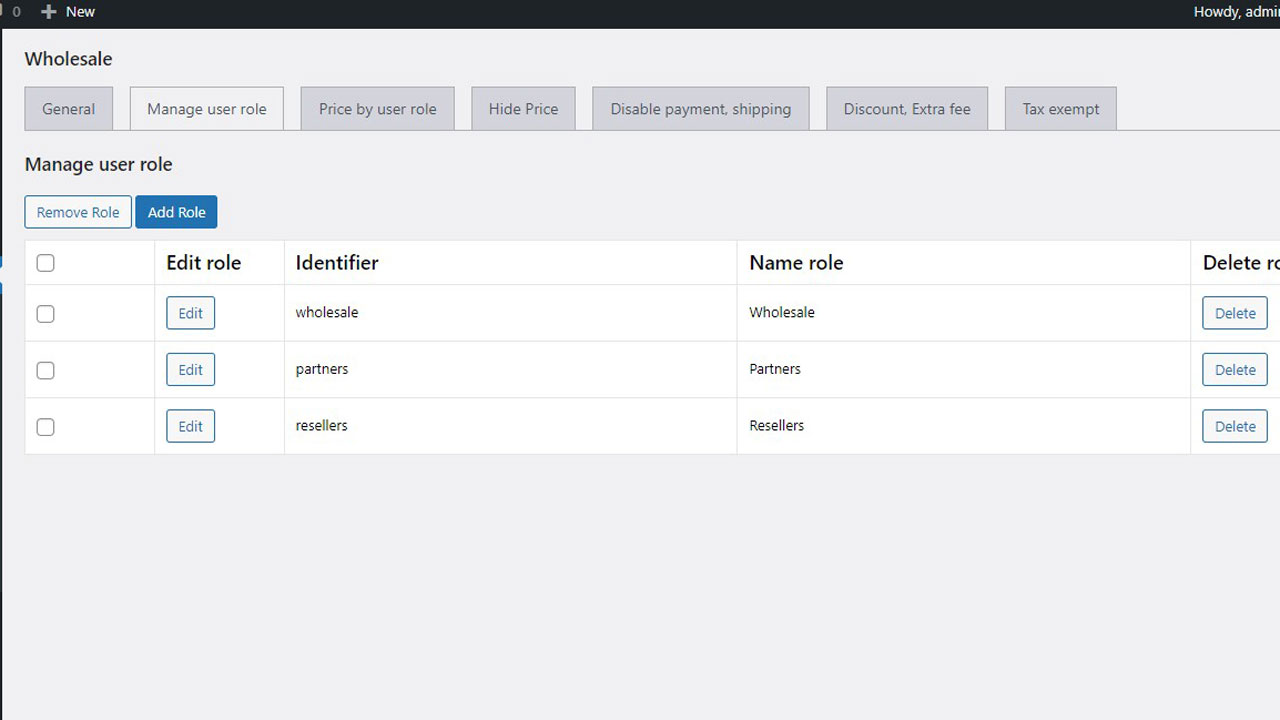
Task: Switch to Manage user role tab
Action: 207,109
